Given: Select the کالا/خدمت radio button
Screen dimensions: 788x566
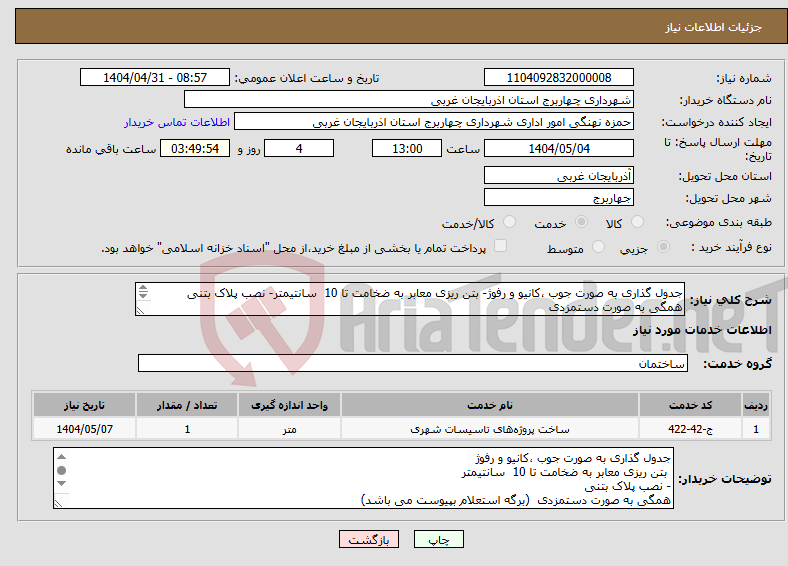Looking at the screenshot, I should click(510, 222).
